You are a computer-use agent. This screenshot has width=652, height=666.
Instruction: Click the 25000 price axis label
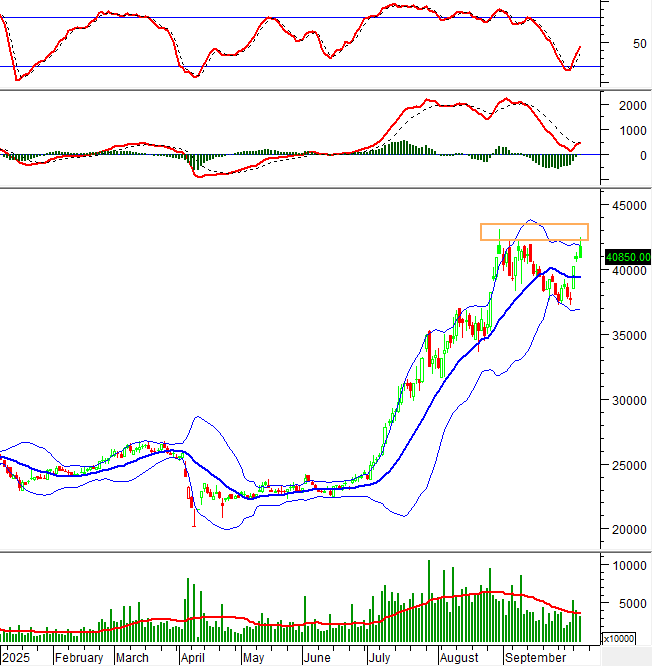(x=626, y=465)
